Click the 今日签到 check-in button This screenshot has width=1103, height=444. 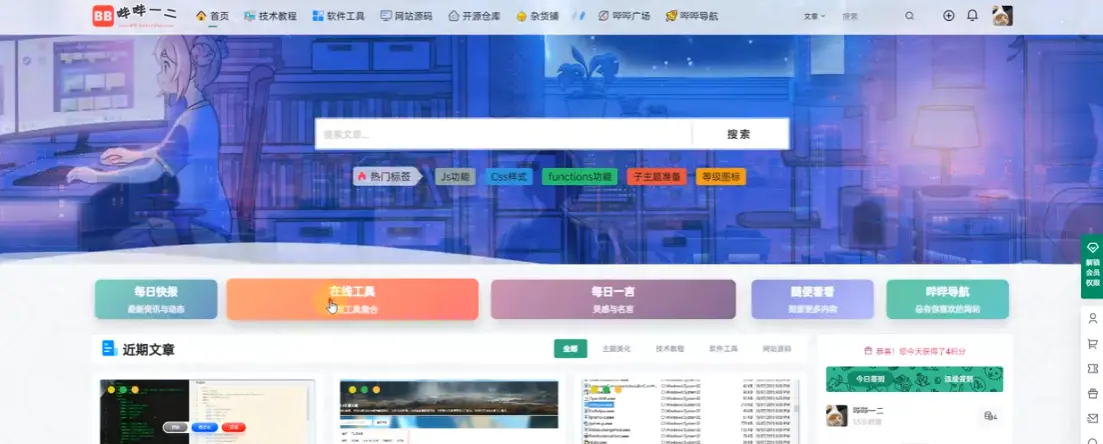click(871, 379)
